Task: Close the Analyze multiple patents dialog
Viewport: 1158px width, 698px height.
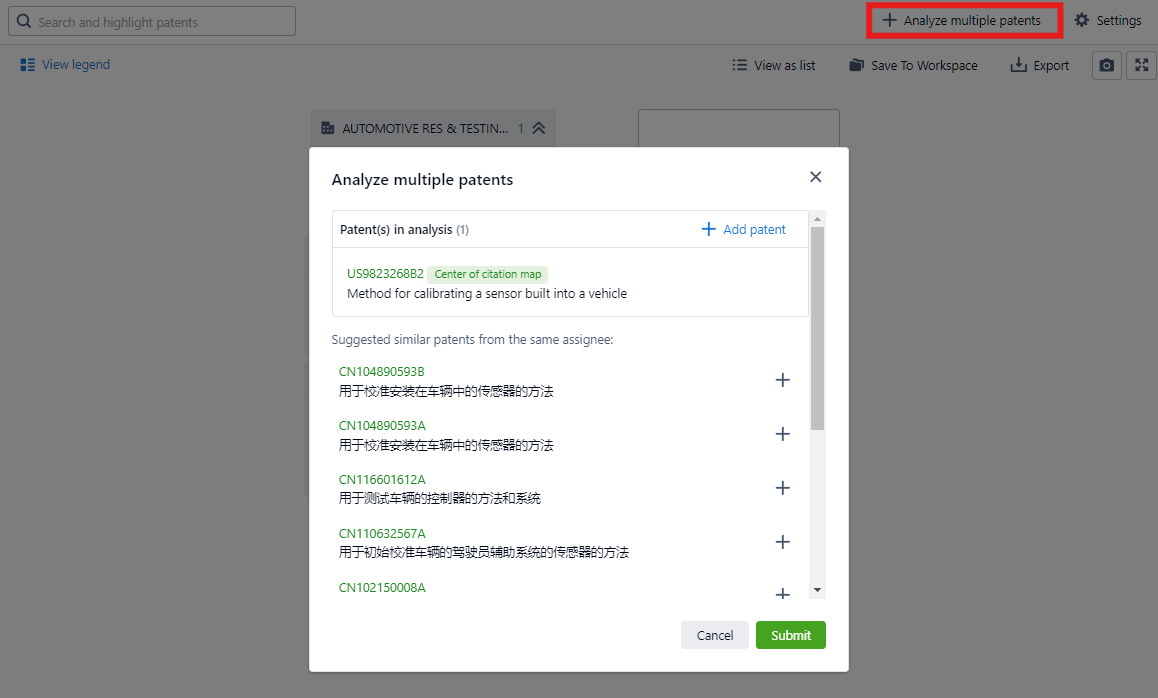Action: [x=815, y=177]
